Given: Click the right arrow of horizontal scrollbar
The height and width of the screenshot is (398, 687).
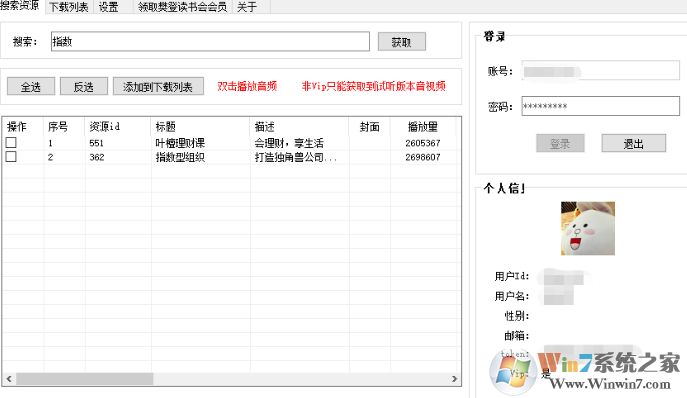Looking at the screenshot, I should click(x=454, y=379).
